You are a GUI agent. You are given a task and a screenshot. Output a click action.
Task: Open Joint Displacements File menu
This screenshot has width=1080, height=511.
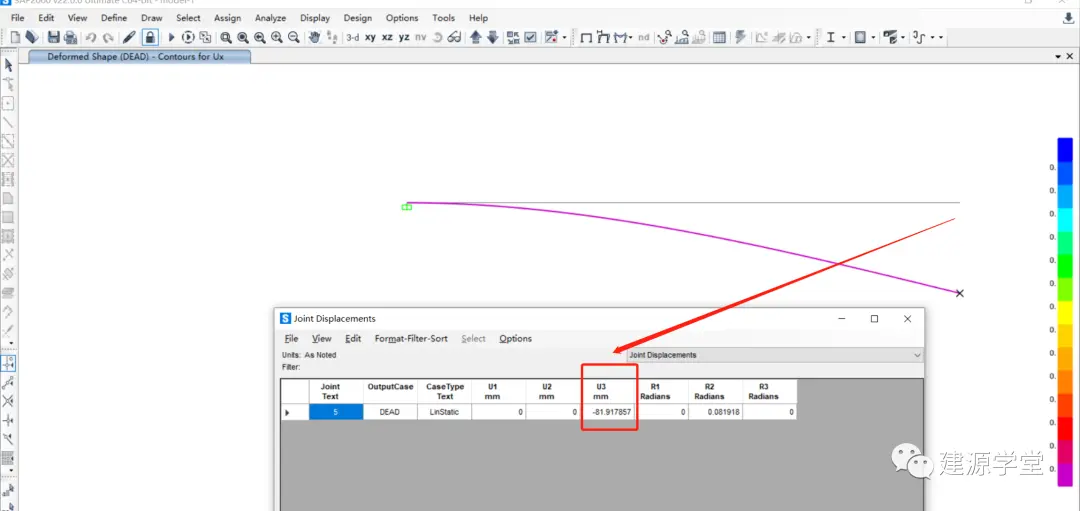coord(291,338)
